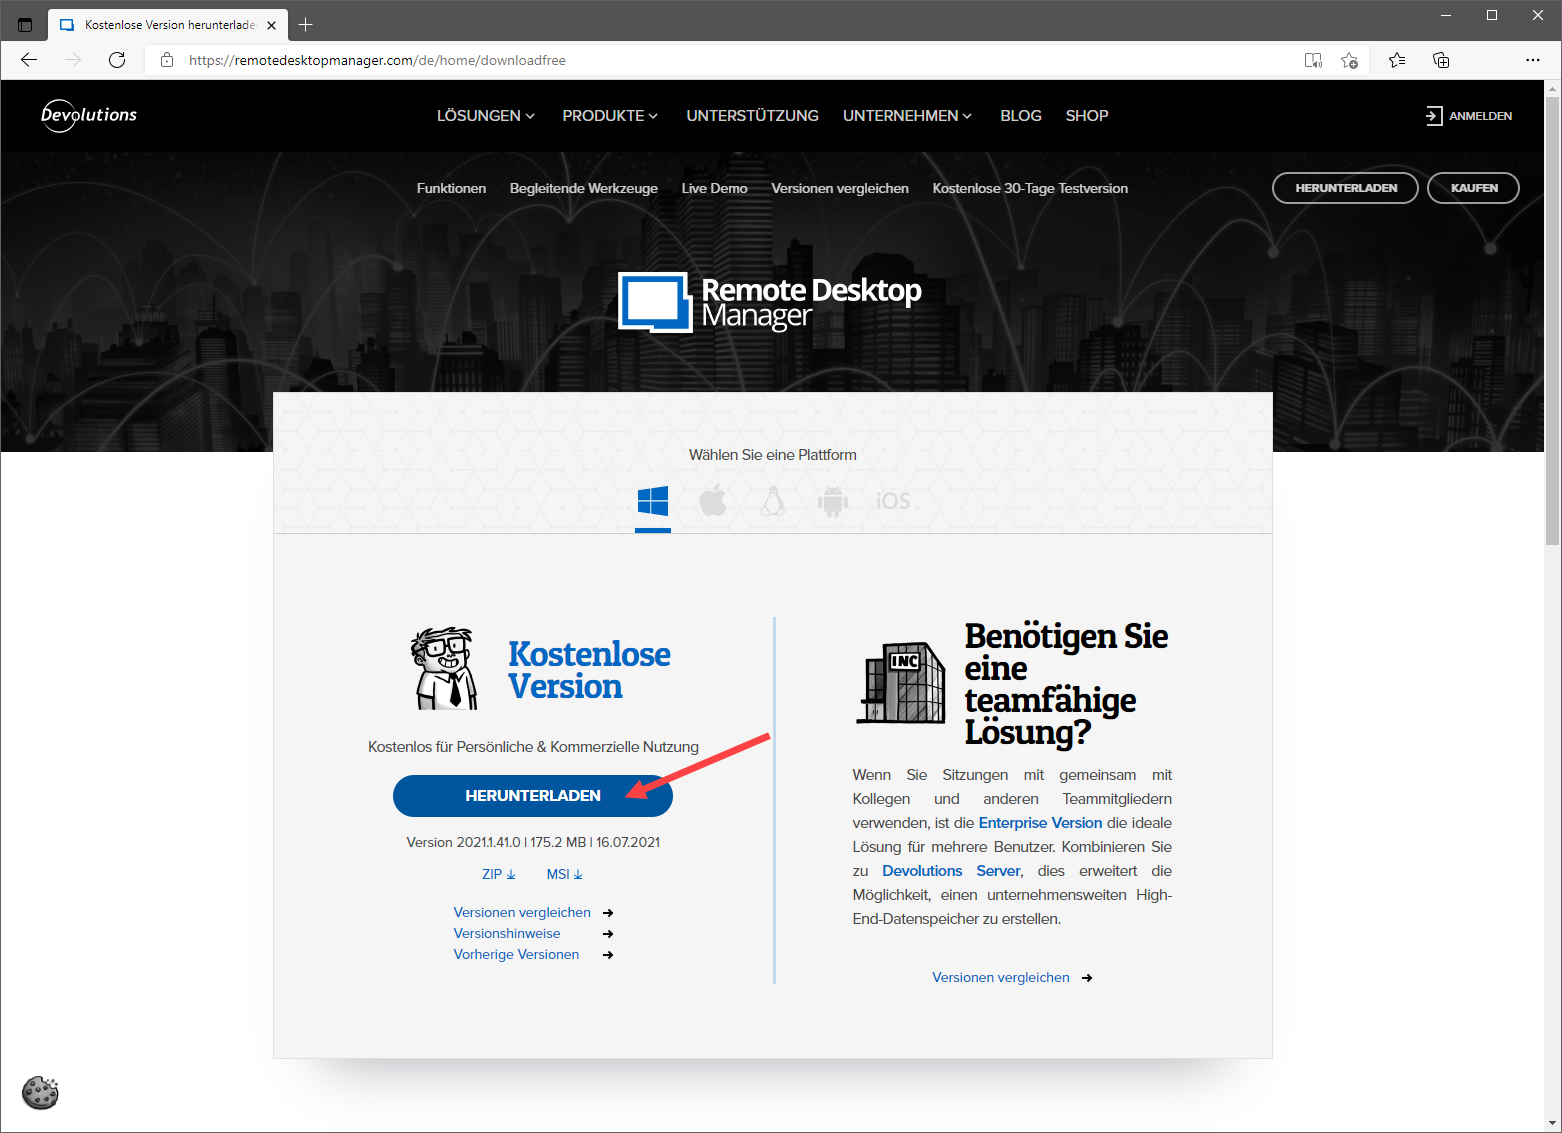Open the Versionshinweise link
Viewport: 1562px width, 1133px height.
click(507, 933)
